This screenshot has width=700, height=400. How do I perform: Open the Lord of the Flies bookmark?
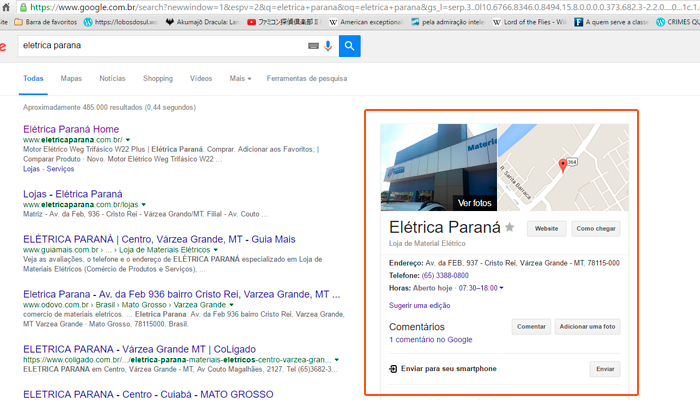pos(529,22)
